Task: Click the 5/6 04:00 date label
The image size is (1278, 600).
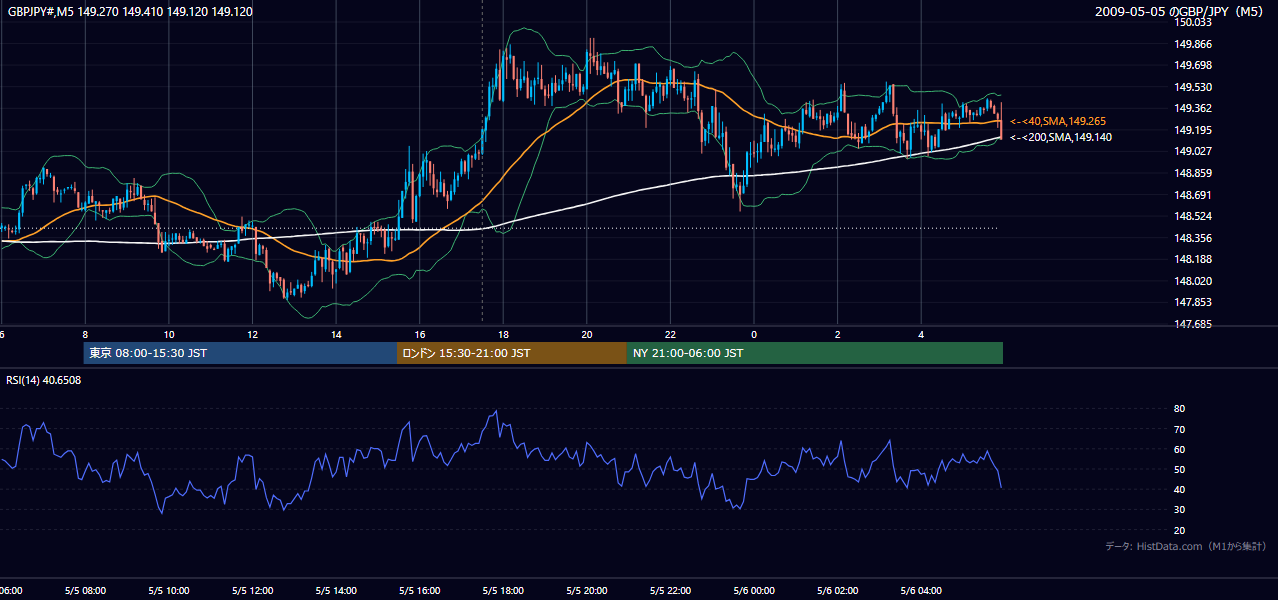Action: 921,591
